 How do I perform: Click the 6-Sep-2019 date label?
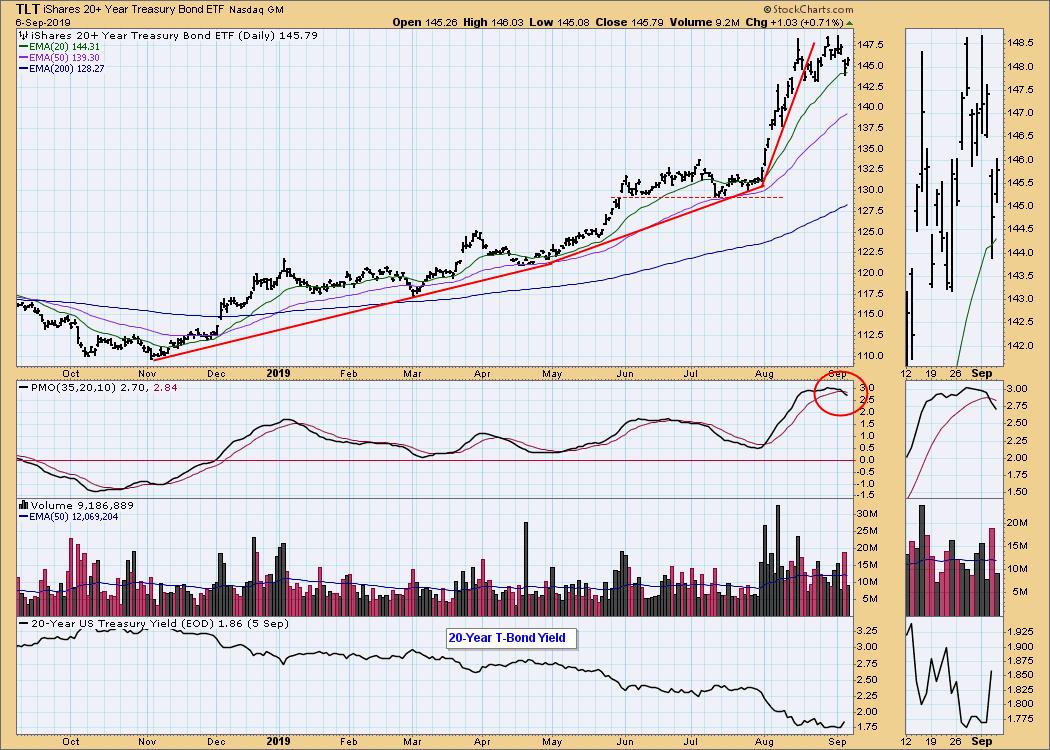(43, 22)
